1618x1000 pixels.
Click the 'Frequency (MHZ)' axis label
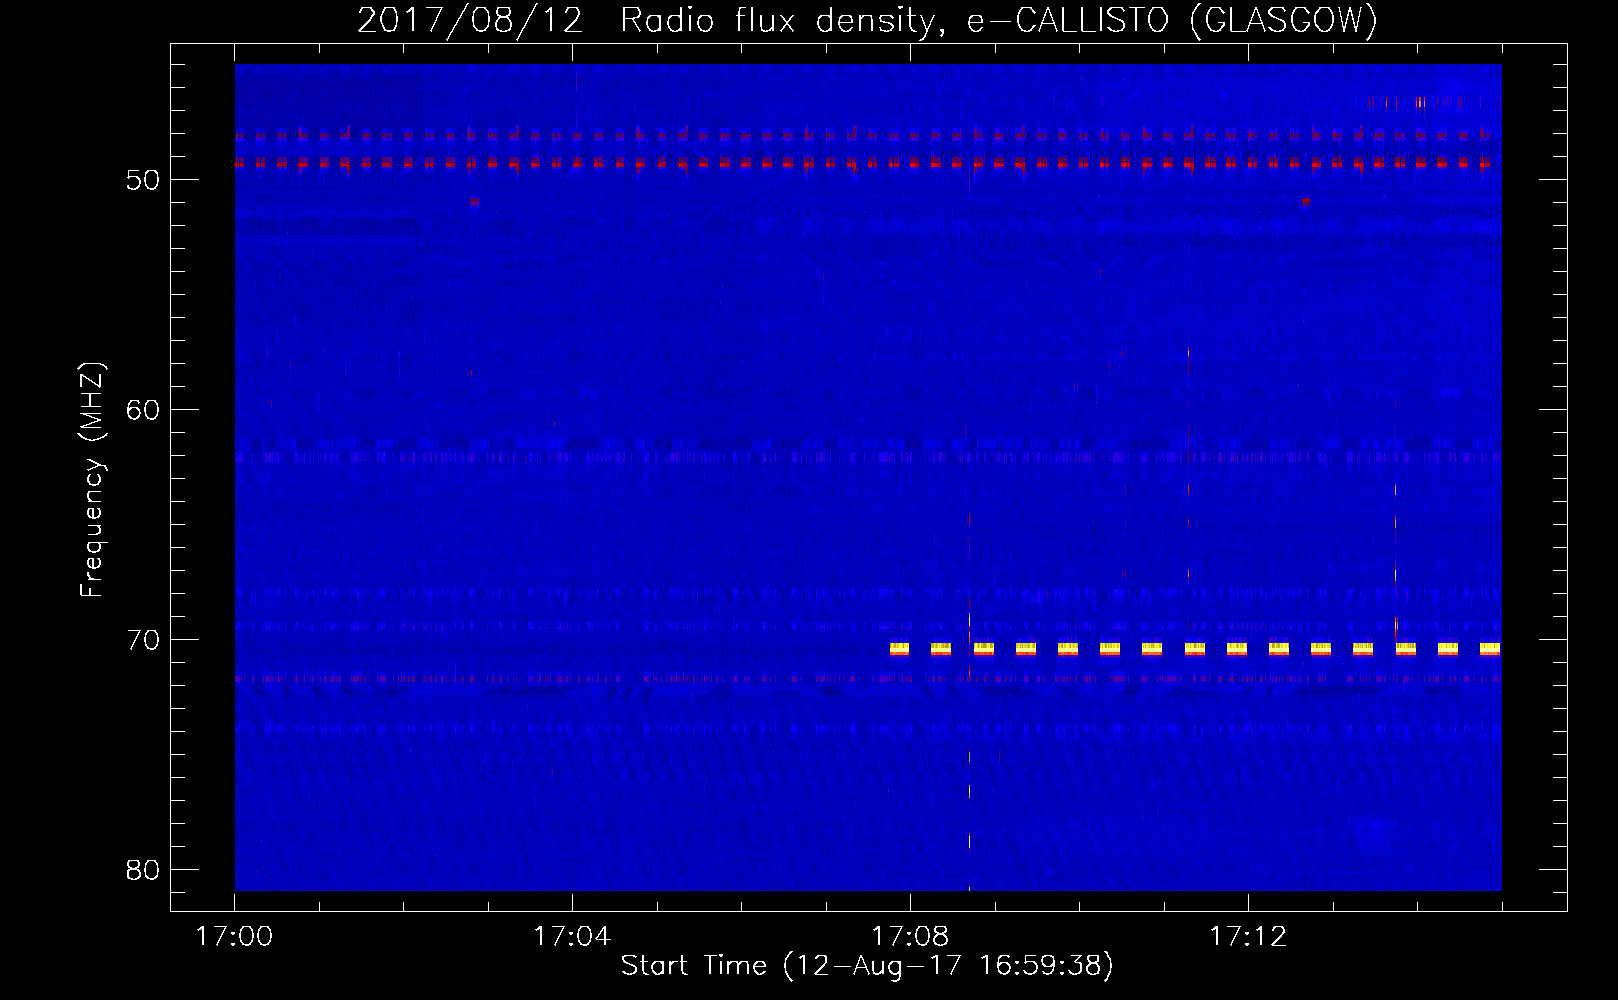tap(92, 480)
